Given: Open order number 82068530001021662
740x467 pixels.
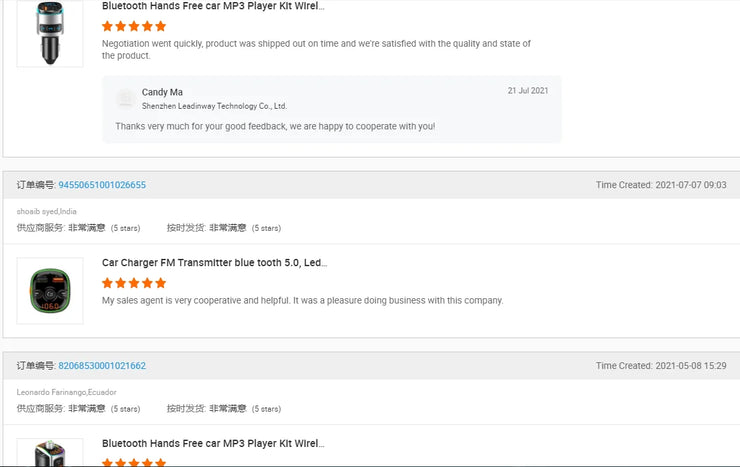Looking at the screenshot, I should pos(102,366).
